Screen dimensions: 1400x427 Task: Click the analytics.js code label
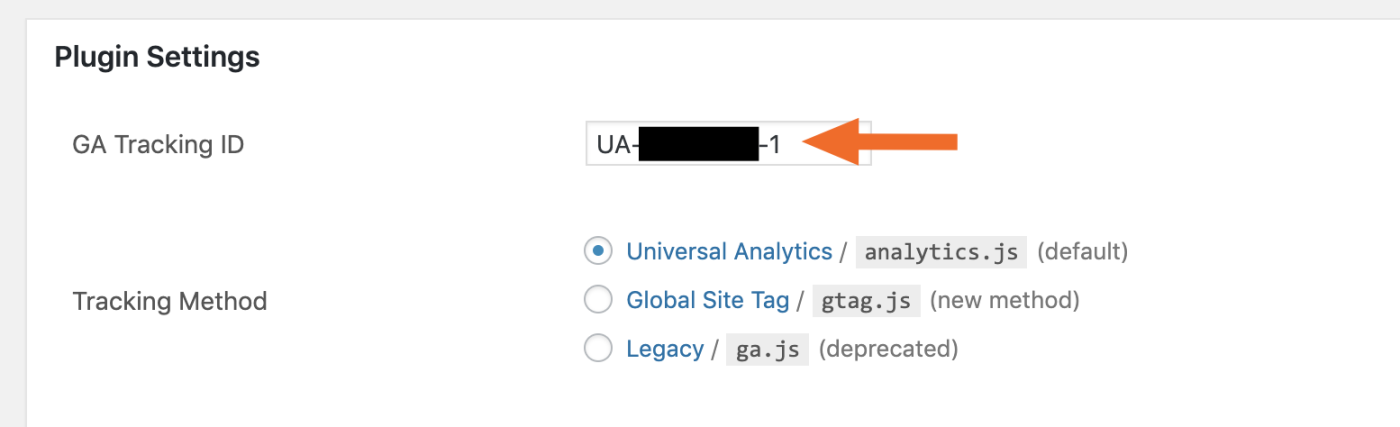942,252
